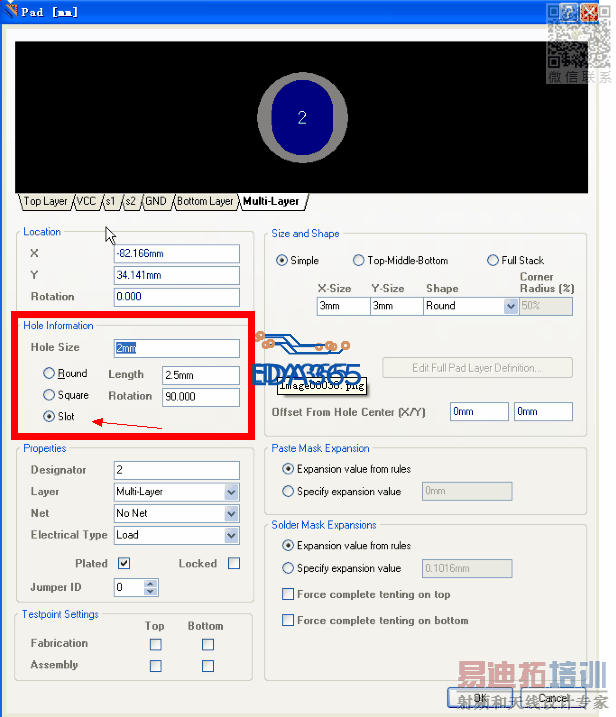
Task: Open the Net dropdown
Action: 231,514
